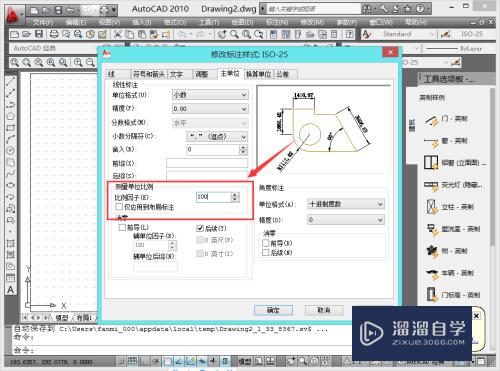Screen dimensions: 500x371
Task: Toggle Object Snap icon in status bar
Action: tap(167, 361)
